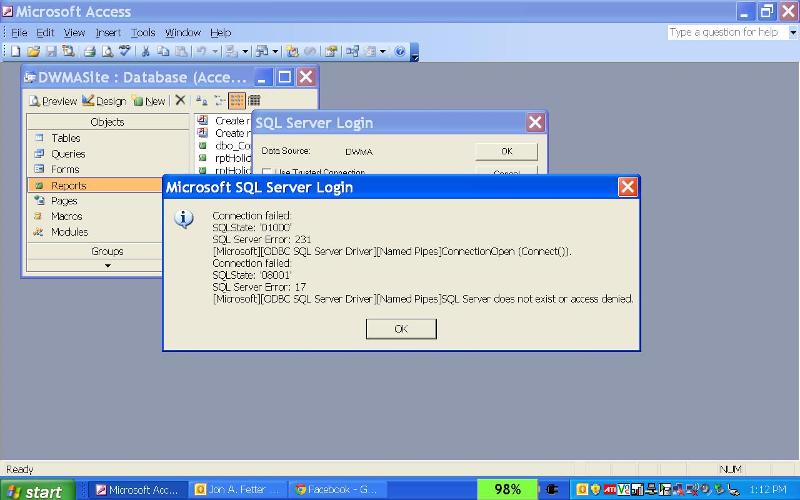Click the Microsoft Script Editor icon
800x500 pixels.
point(310,51)
